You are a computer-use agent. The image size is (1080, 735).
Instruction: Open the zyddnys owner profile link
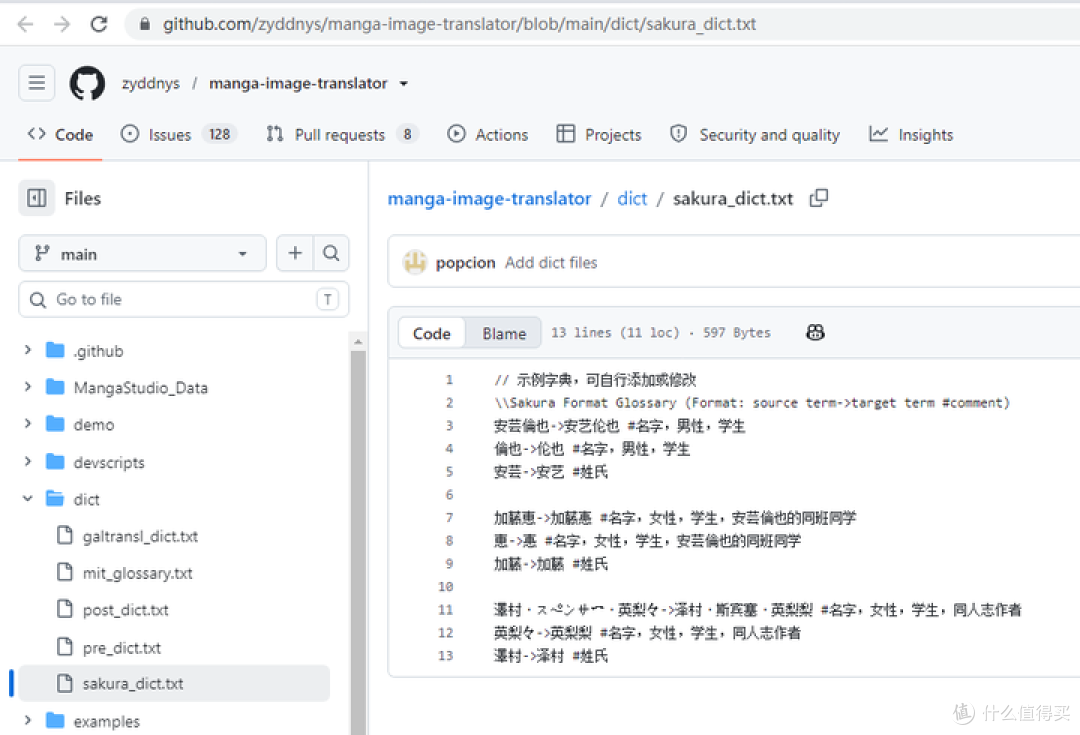click(150, 83)
